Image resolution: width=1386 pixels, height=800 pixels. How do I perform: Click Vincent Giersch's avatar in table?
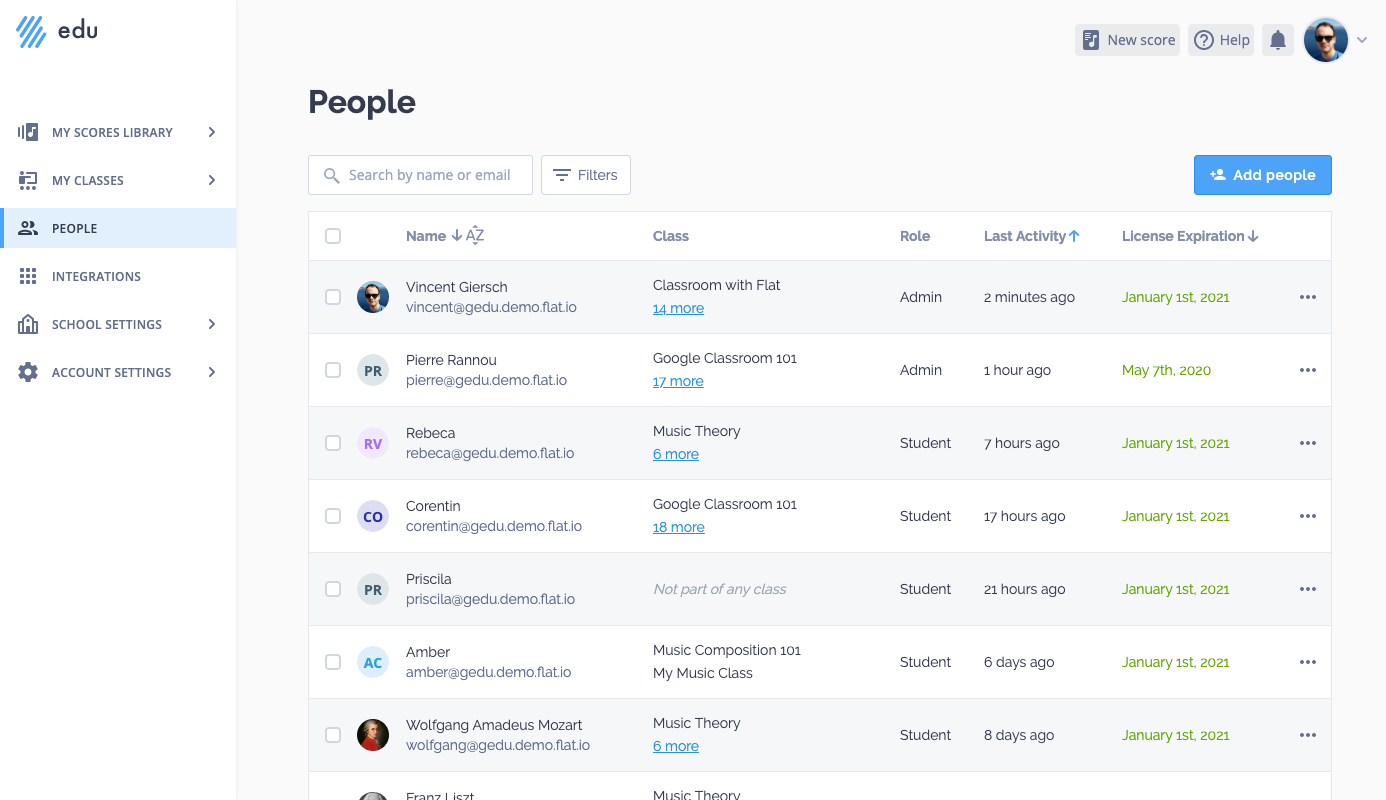coord(373,297)
